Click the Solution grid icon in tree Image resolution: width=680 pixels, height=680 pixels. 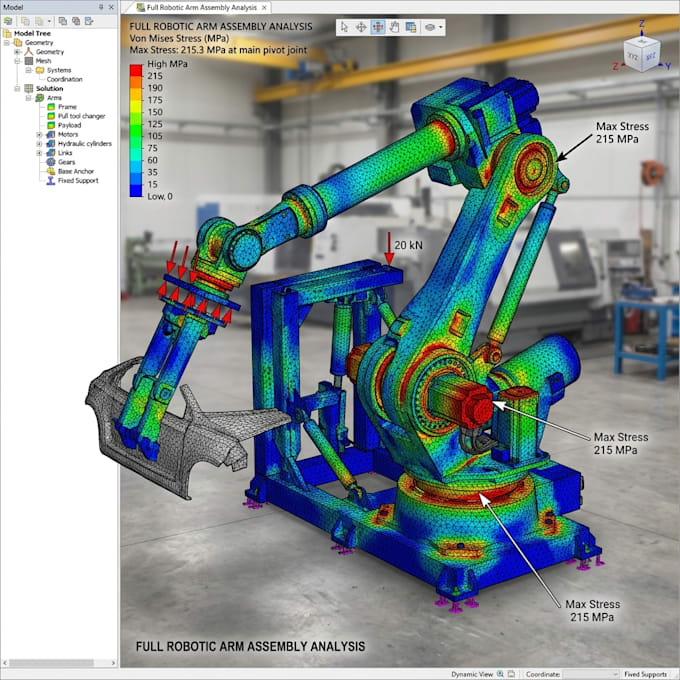[x=29, y=88]
